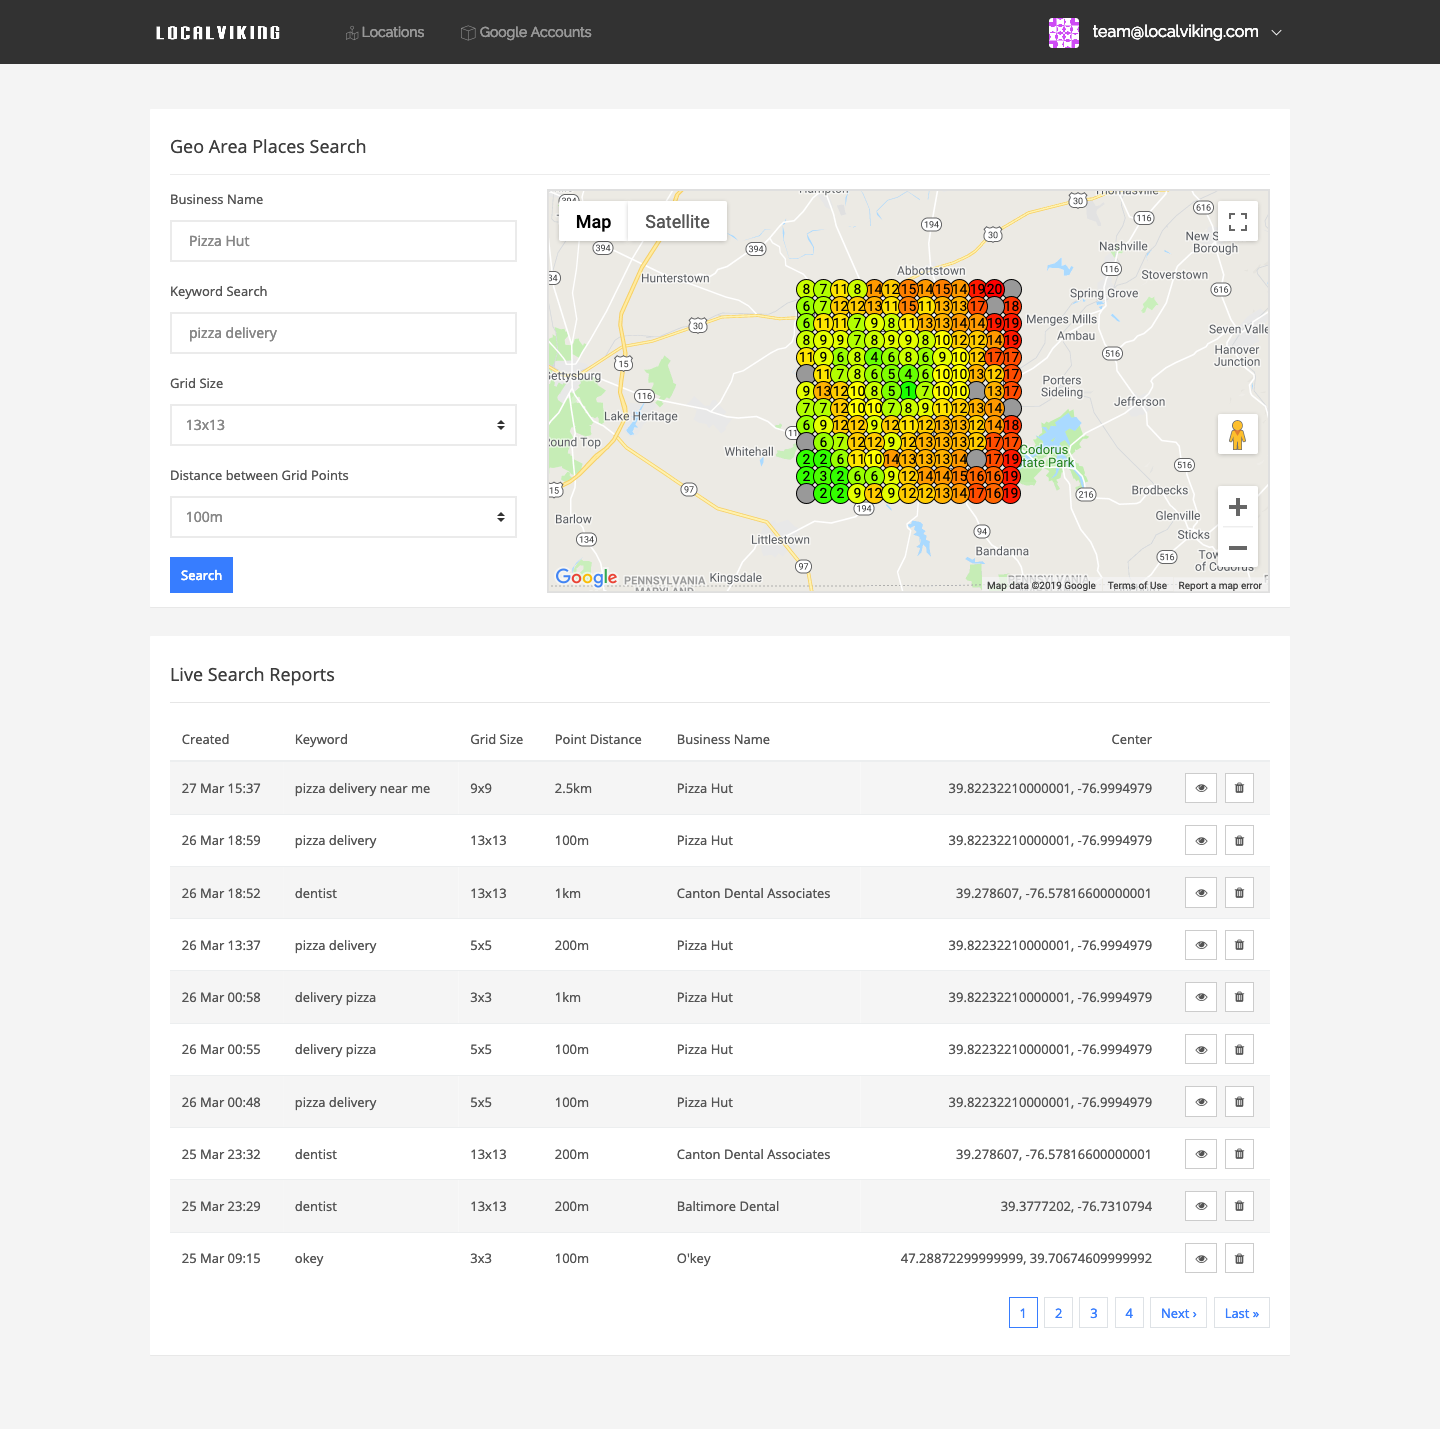View the Baltimore Dental report
The height and width of the screenshot is (1429, 1440).
(x=1201, y=1206)
